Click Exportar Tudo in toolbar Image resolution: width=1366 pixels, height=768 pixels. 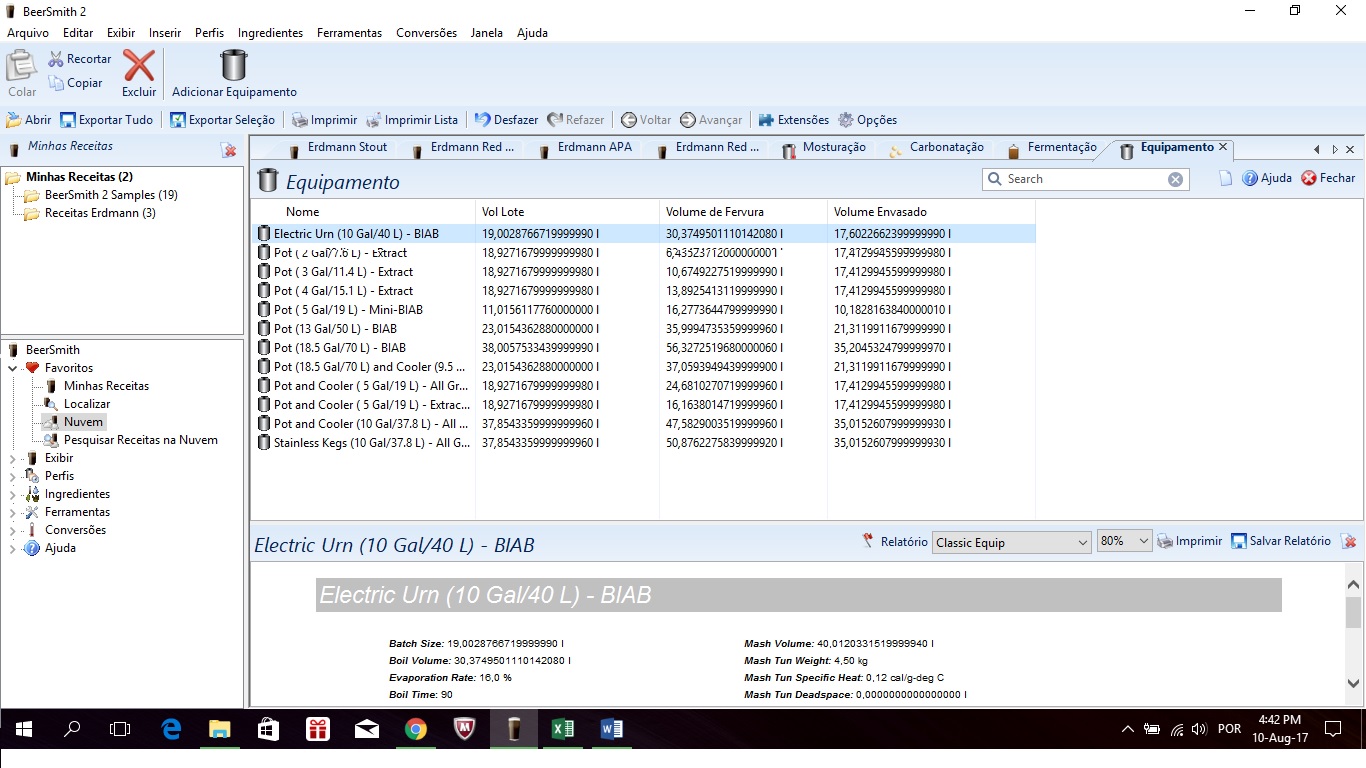coord(106,120)
